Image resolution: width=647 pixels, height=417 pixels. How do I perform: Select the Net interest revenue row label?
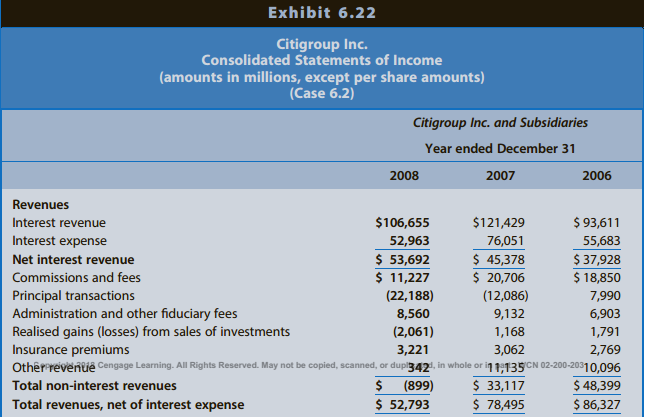[x=73, y=260]
